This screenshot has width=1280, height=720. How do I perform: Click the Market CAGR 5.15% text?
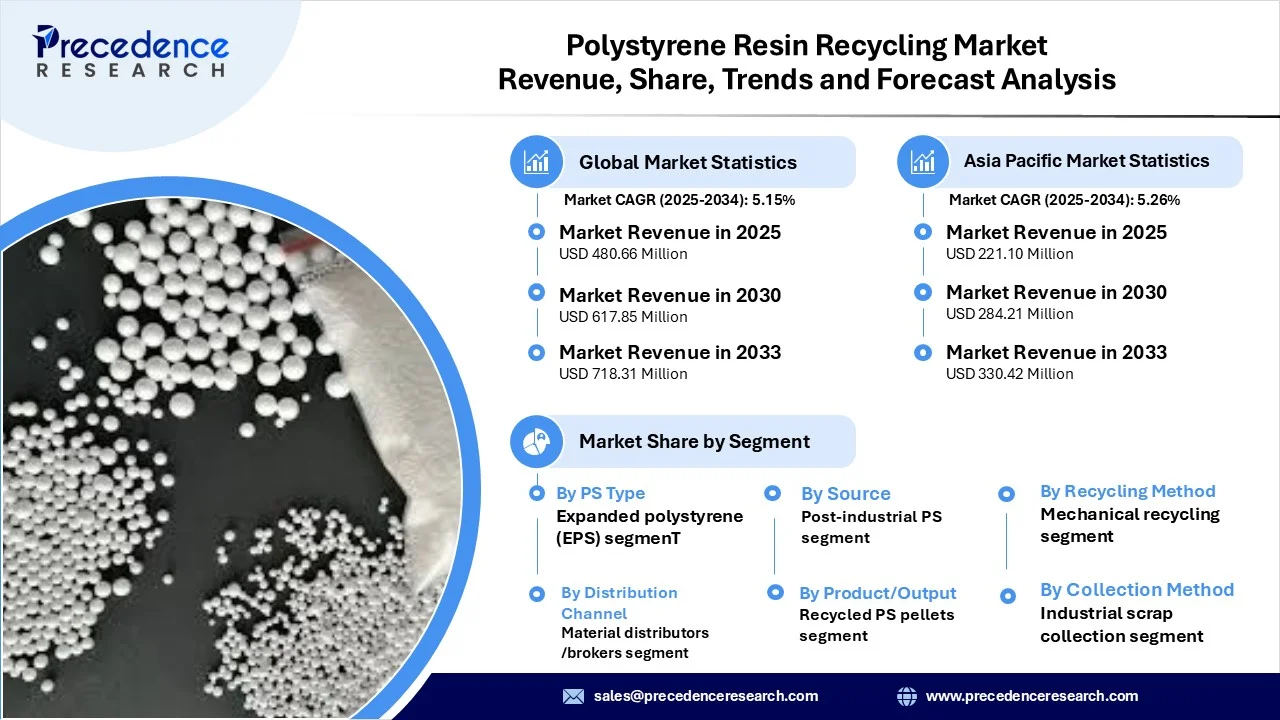click(x=679, y=200)
